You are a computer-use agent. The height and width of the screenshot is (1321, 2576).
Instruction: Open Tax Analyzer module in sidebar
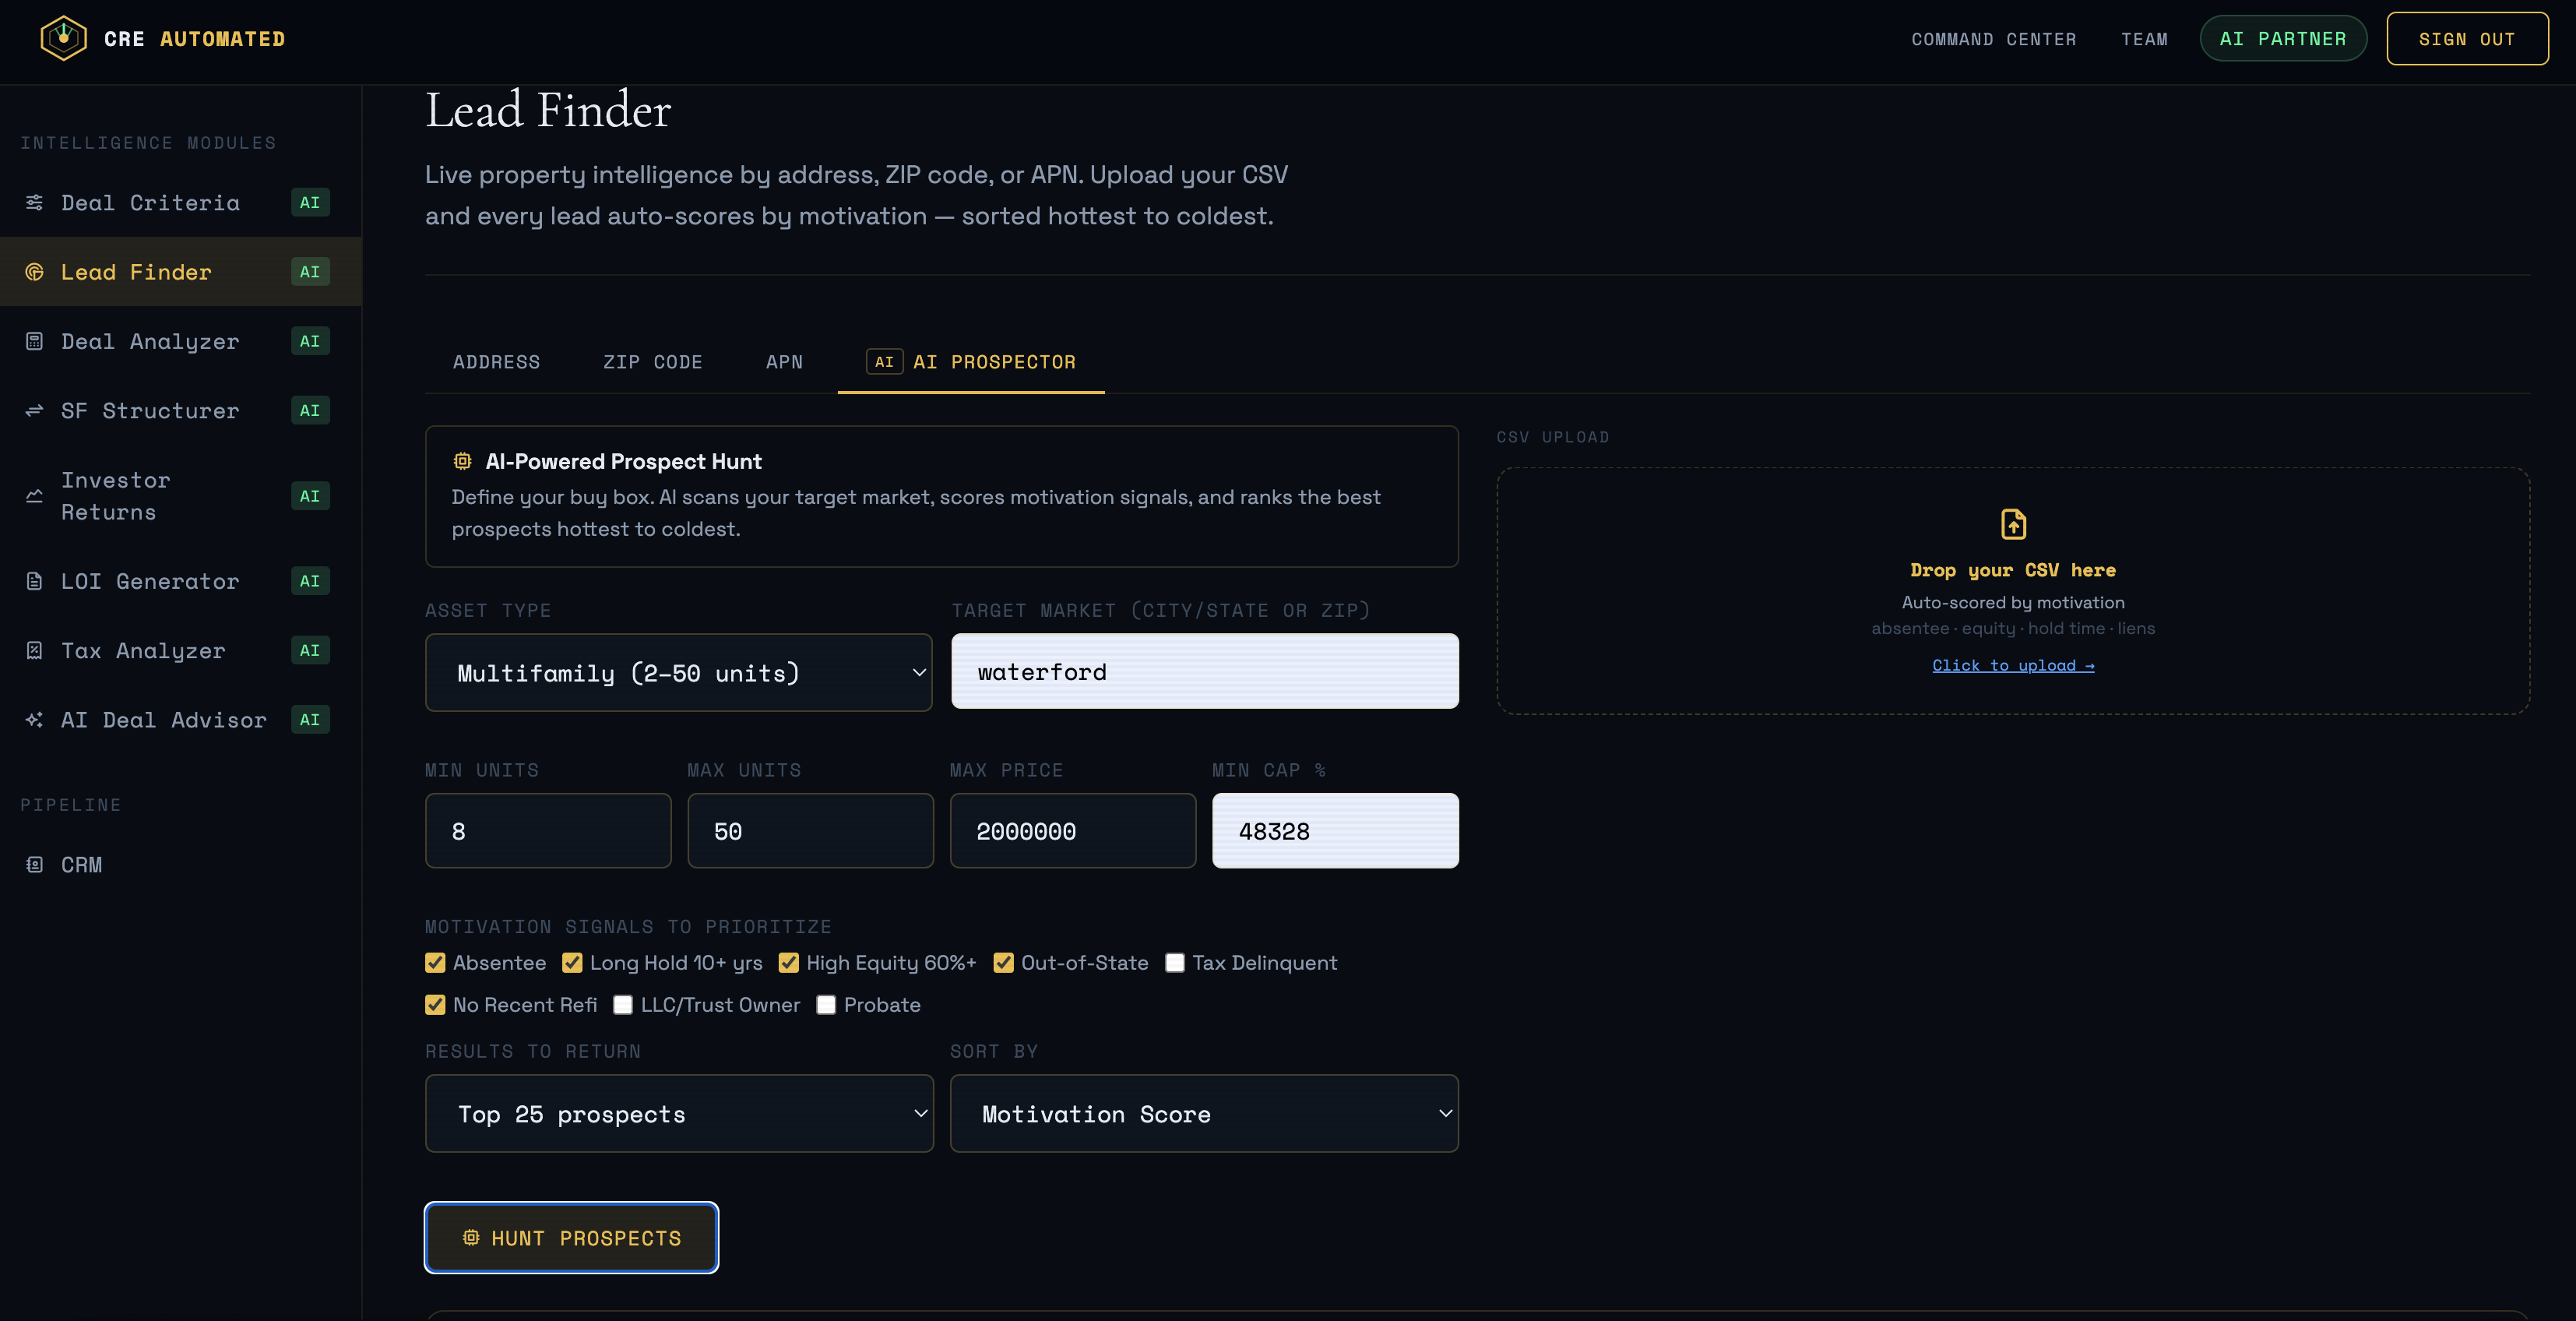coord(180,651)
